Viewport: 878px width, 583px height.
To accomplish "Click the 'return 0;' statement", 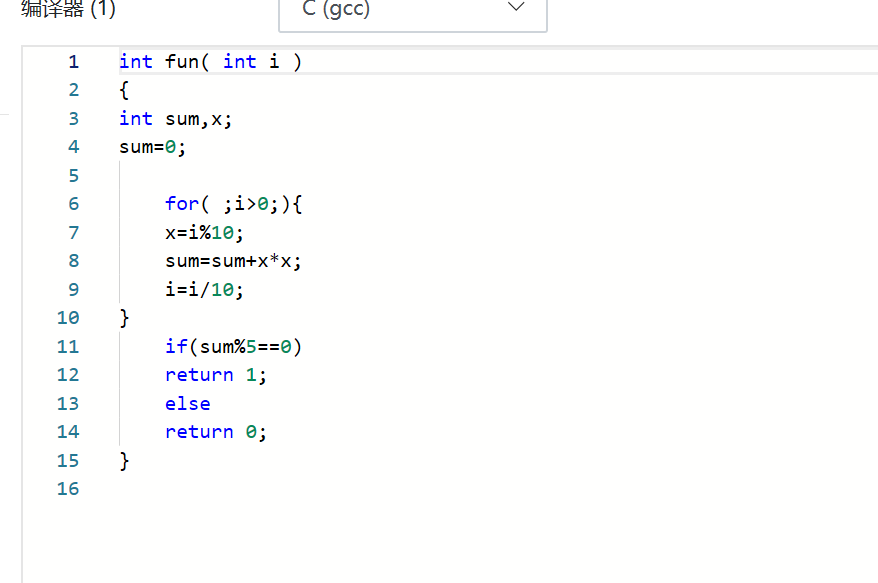I will (x=216, y=432).
